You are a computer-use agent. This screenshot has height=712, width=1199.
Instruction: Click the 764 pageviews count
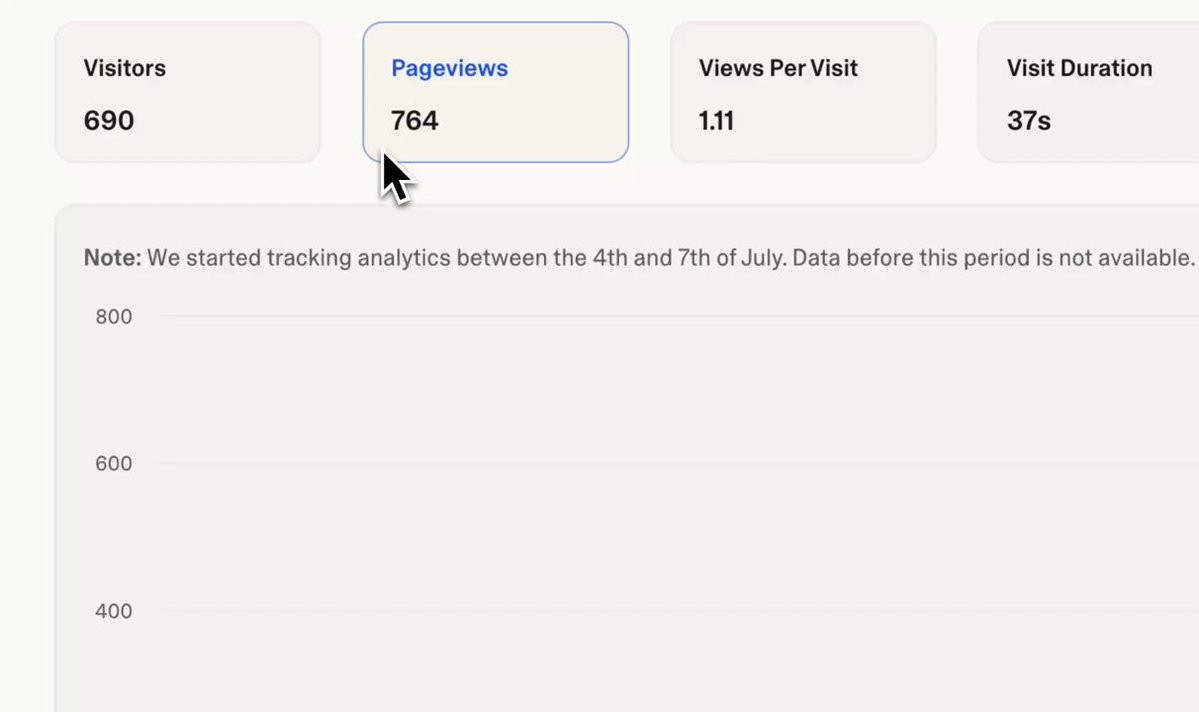pyautogui.click(x=414, y=121)
